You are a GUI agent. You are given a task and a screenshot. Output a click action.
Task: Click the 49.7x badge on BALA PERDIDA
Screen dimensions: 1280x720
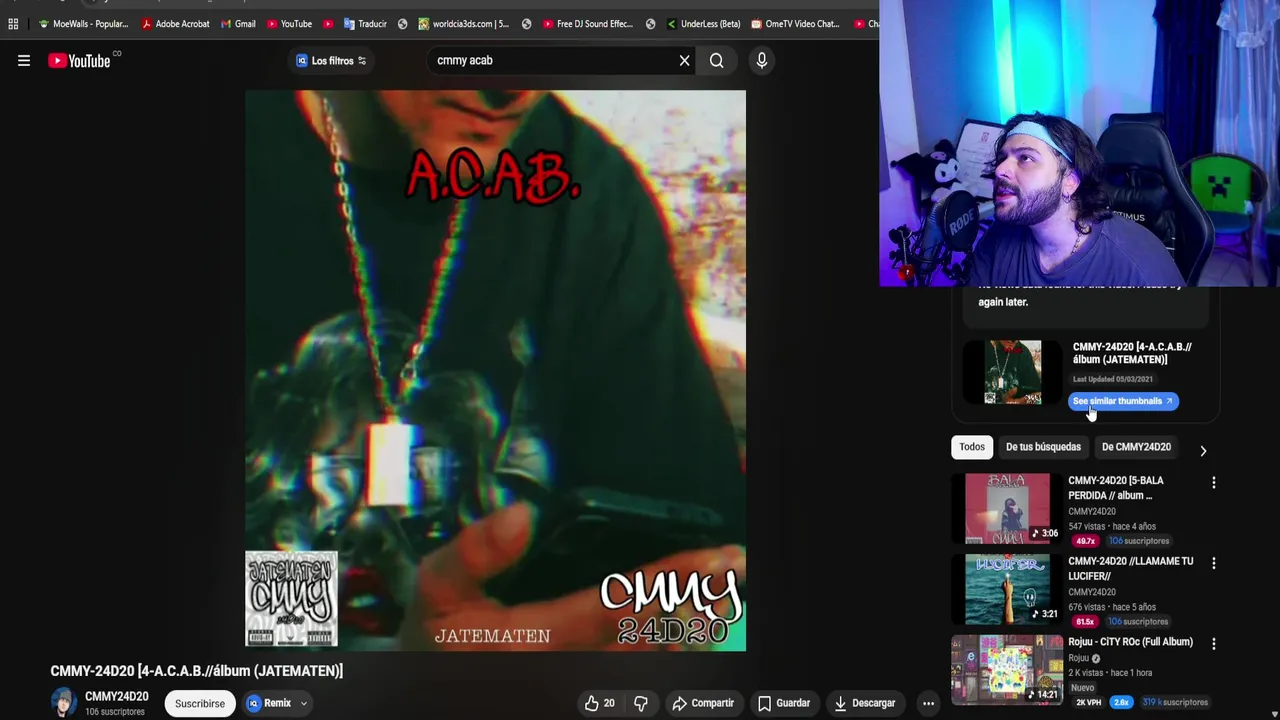click(x=1085, y=541)
